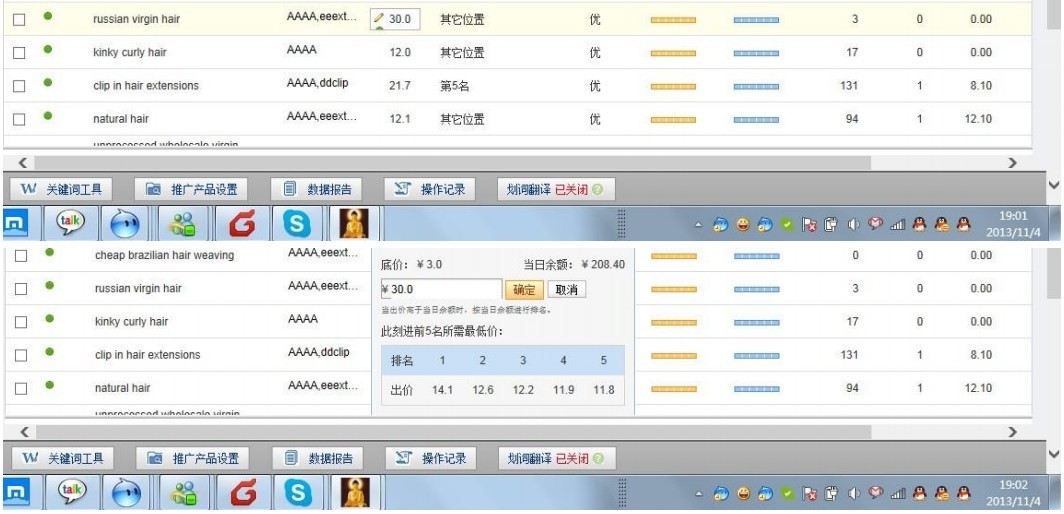The image size is (1064, 514).
Task: Click the bid 21.7 for clip in hair extensions
Action: pyautogui.click(x=400, y=86)
